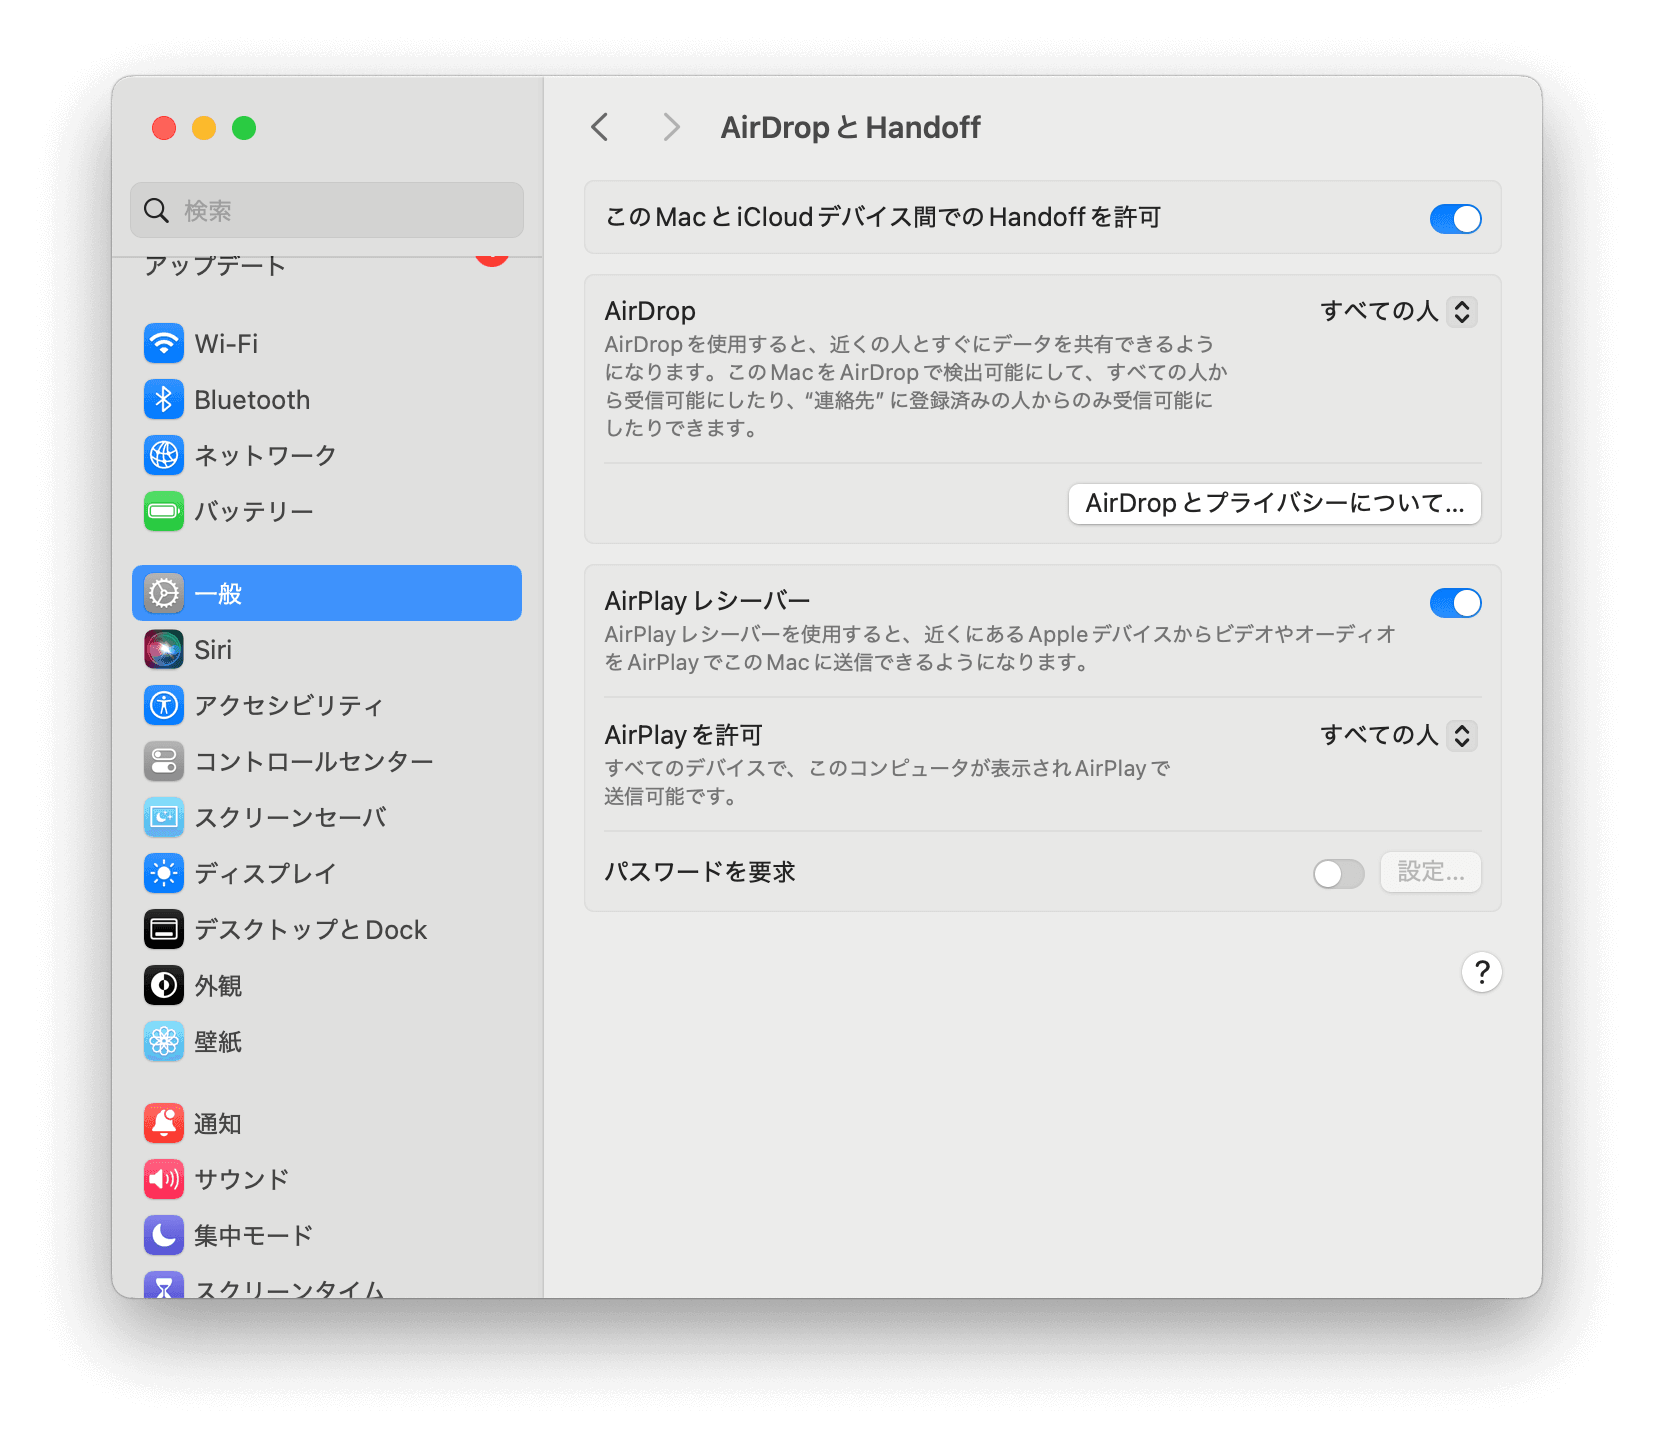This screenshot has height=1446, width=1654.
Task: Open ディスプレイ settings pane
Action: coord(327,874)
